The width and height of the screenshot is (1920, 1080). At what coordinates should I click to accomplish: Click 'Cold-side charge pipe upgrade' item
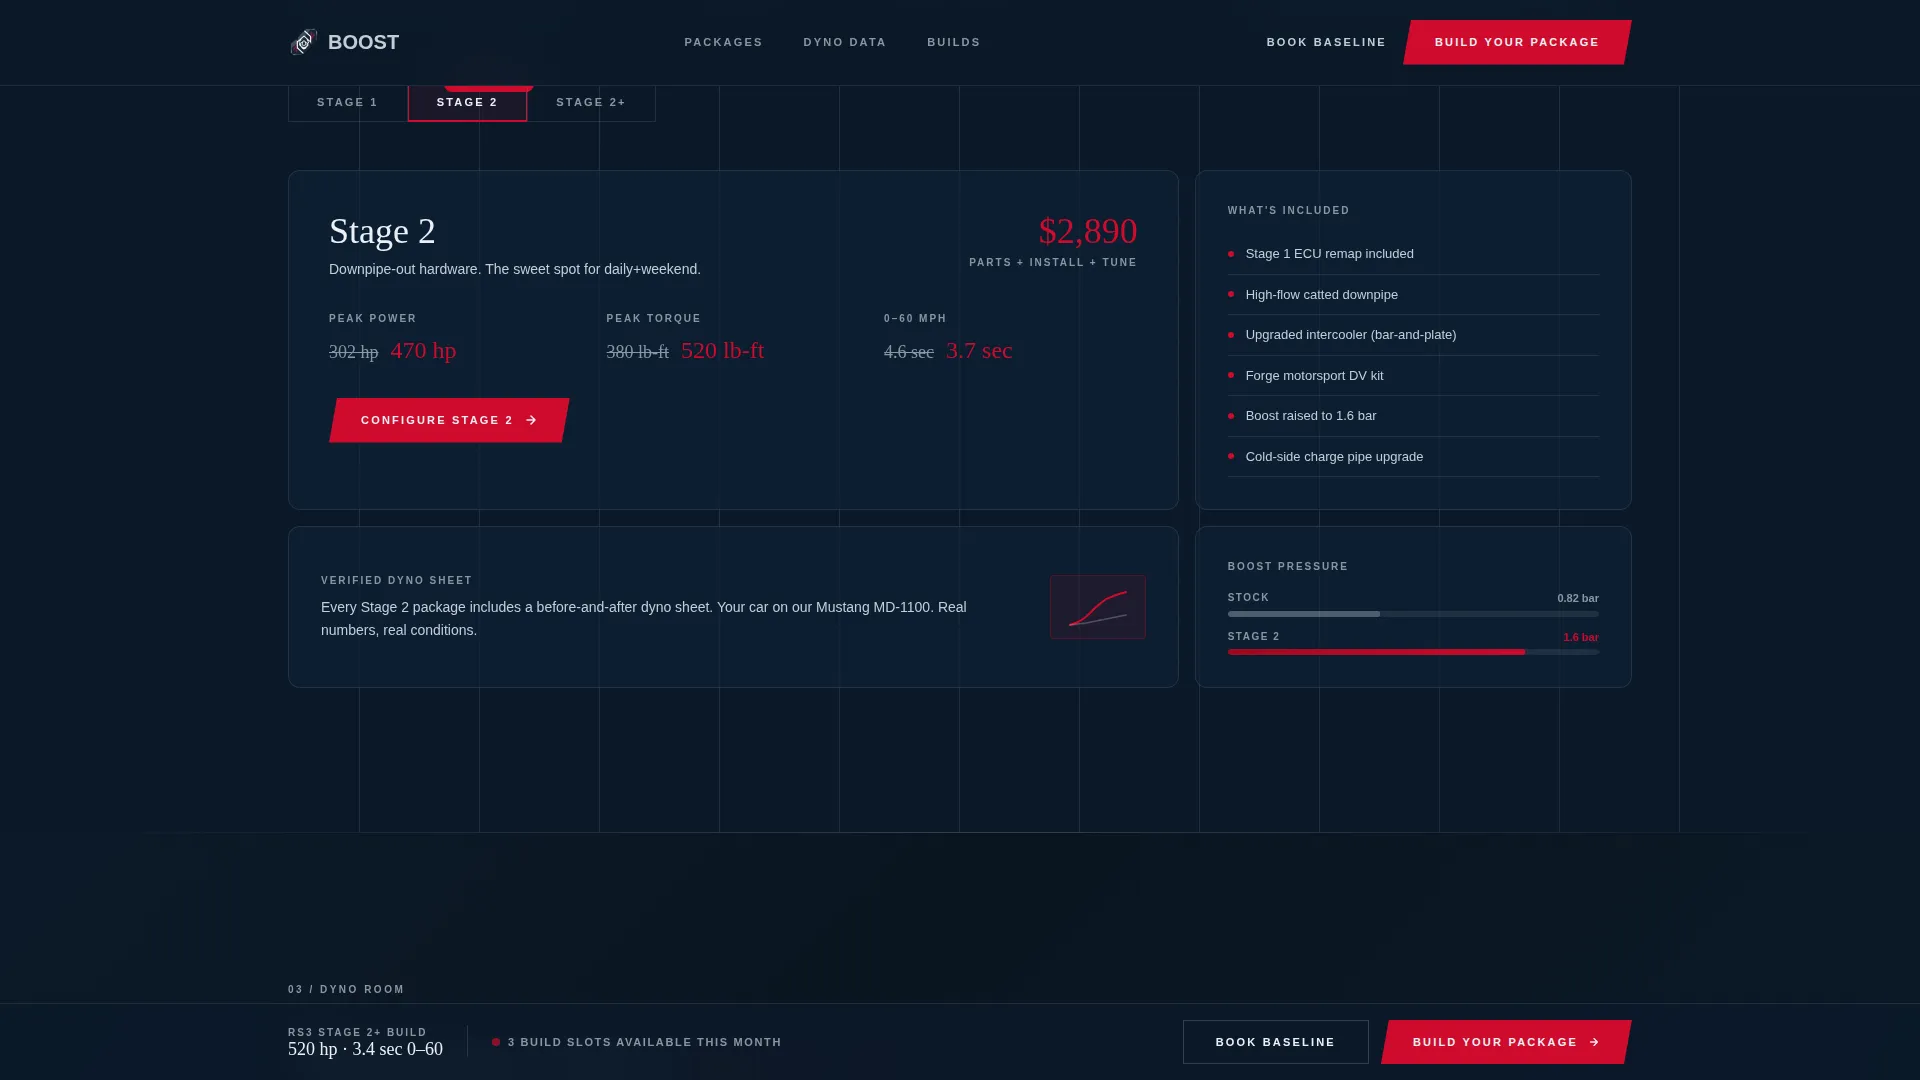pos(1413,457)
